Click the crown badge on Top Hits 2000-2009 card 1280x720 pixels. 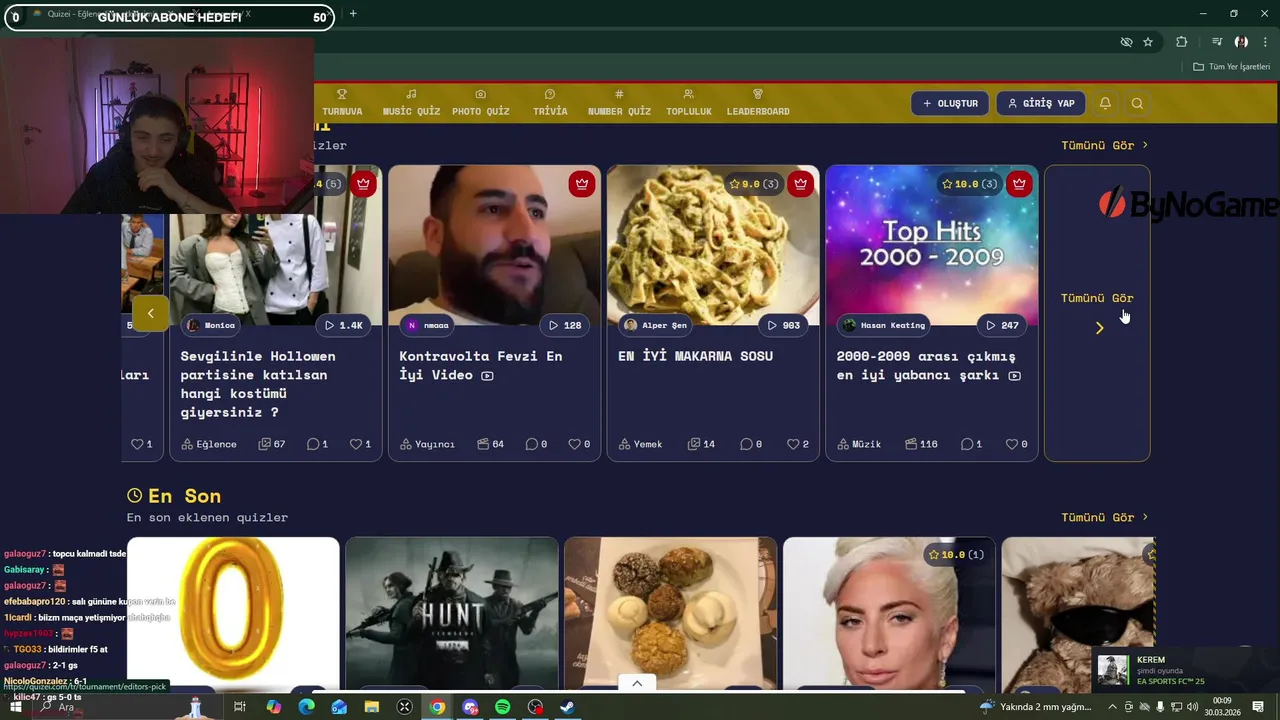(x=1019, y=184)
